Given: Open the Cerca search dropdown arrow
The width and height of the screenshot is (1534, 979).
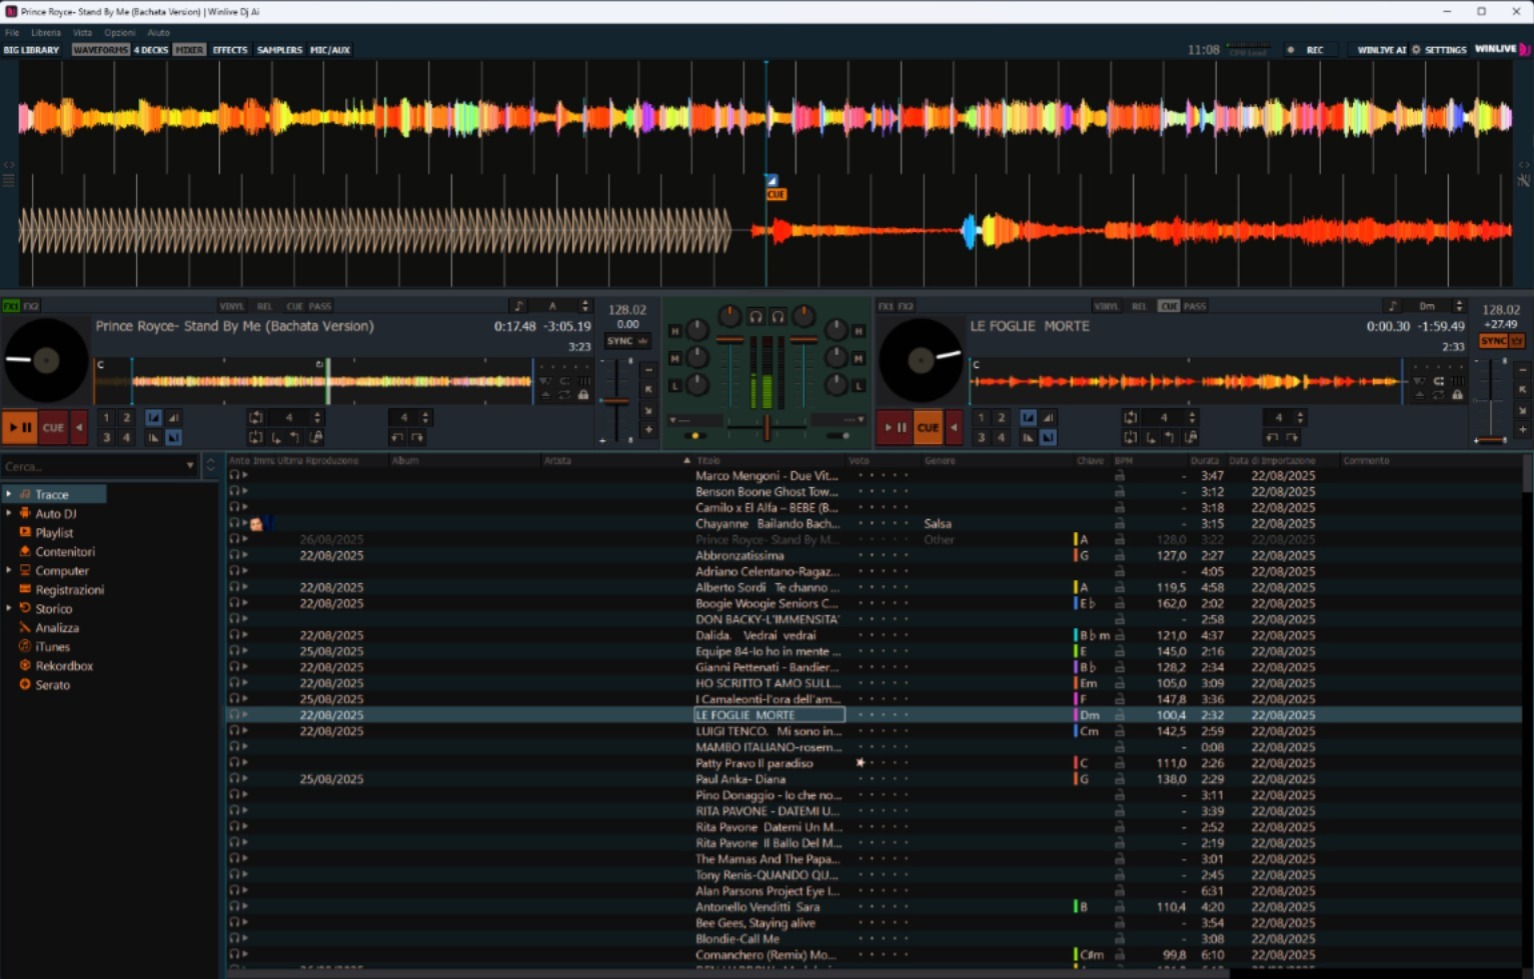Looking at the screenshot, I should [190, 466].
